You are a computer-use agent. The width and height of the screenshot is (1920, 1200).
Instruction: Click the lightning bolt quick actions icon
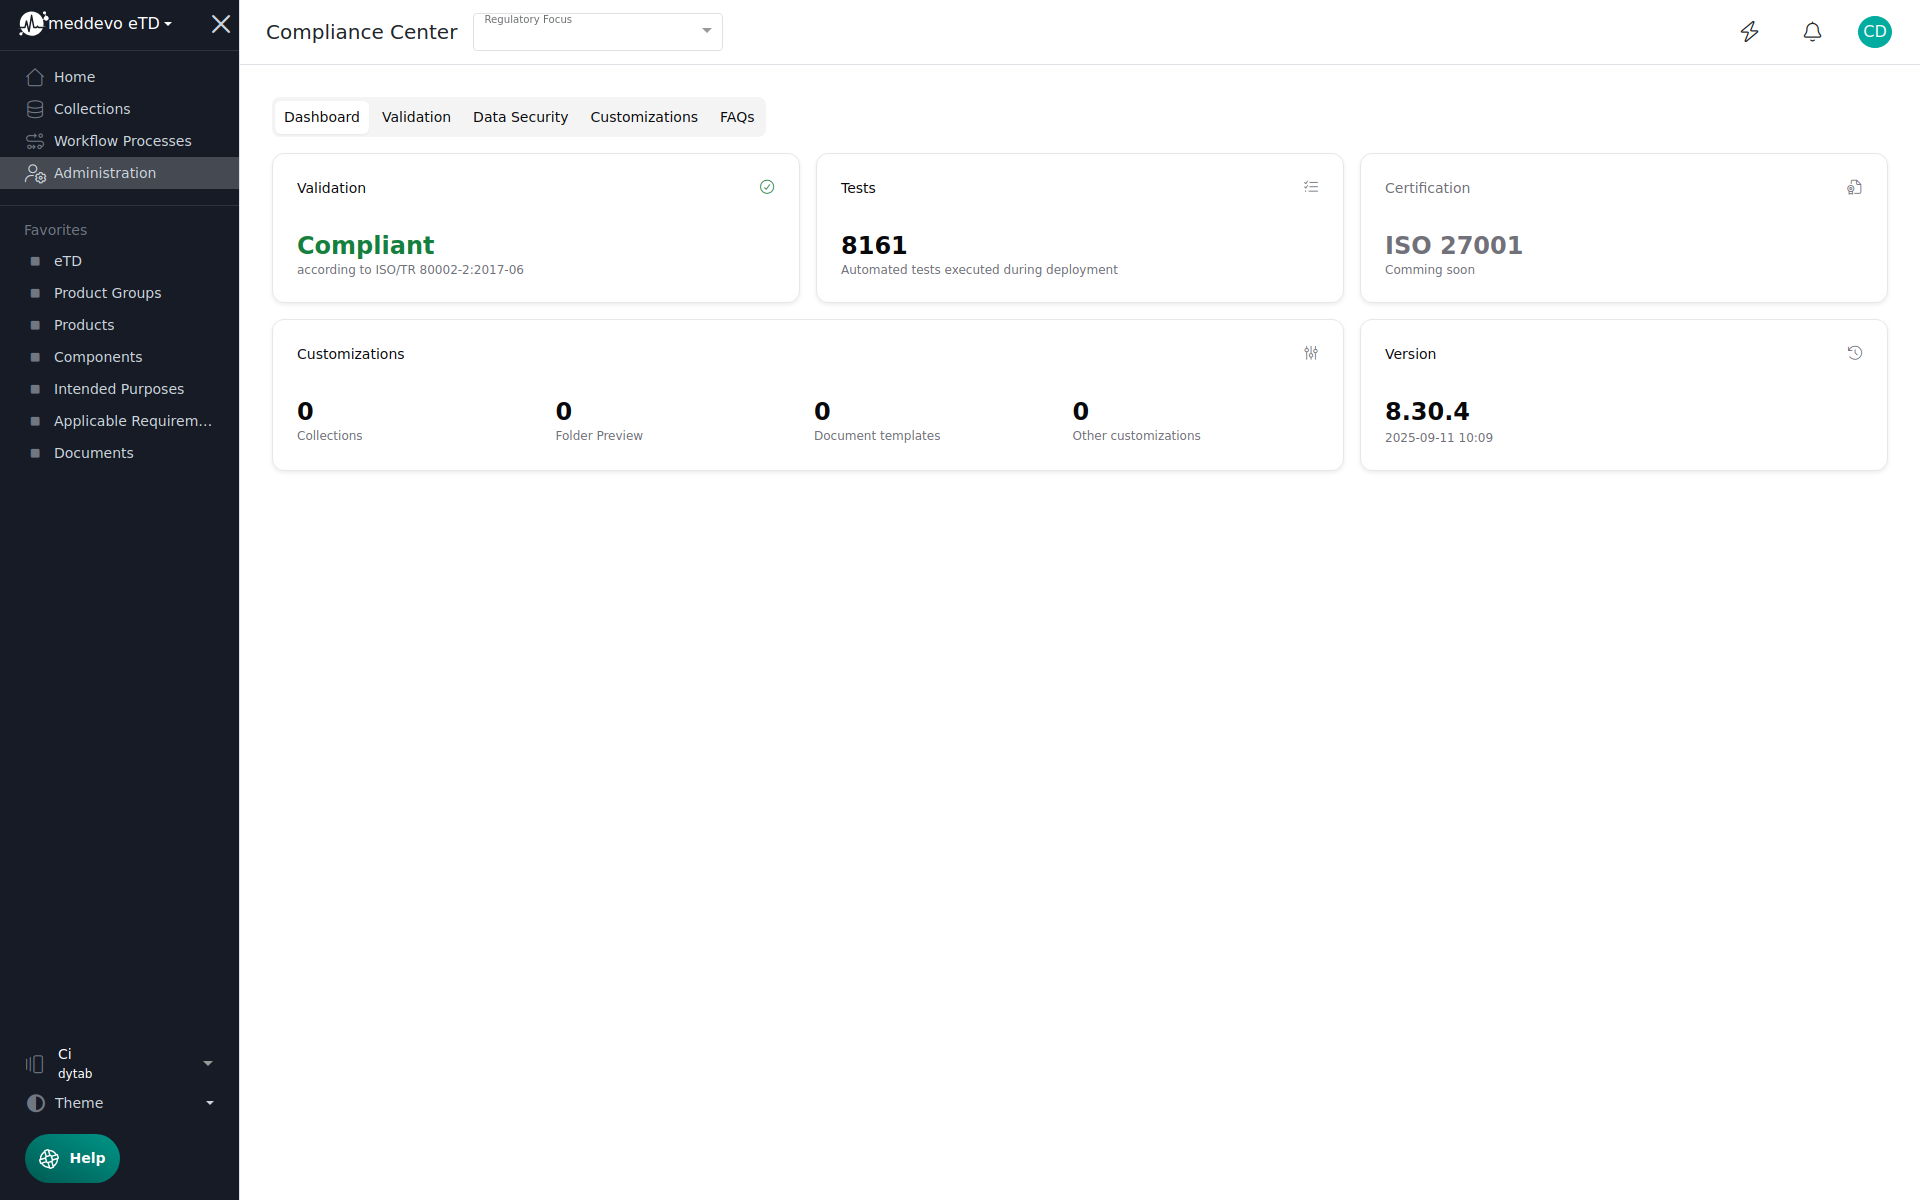tap(1749, 32)
